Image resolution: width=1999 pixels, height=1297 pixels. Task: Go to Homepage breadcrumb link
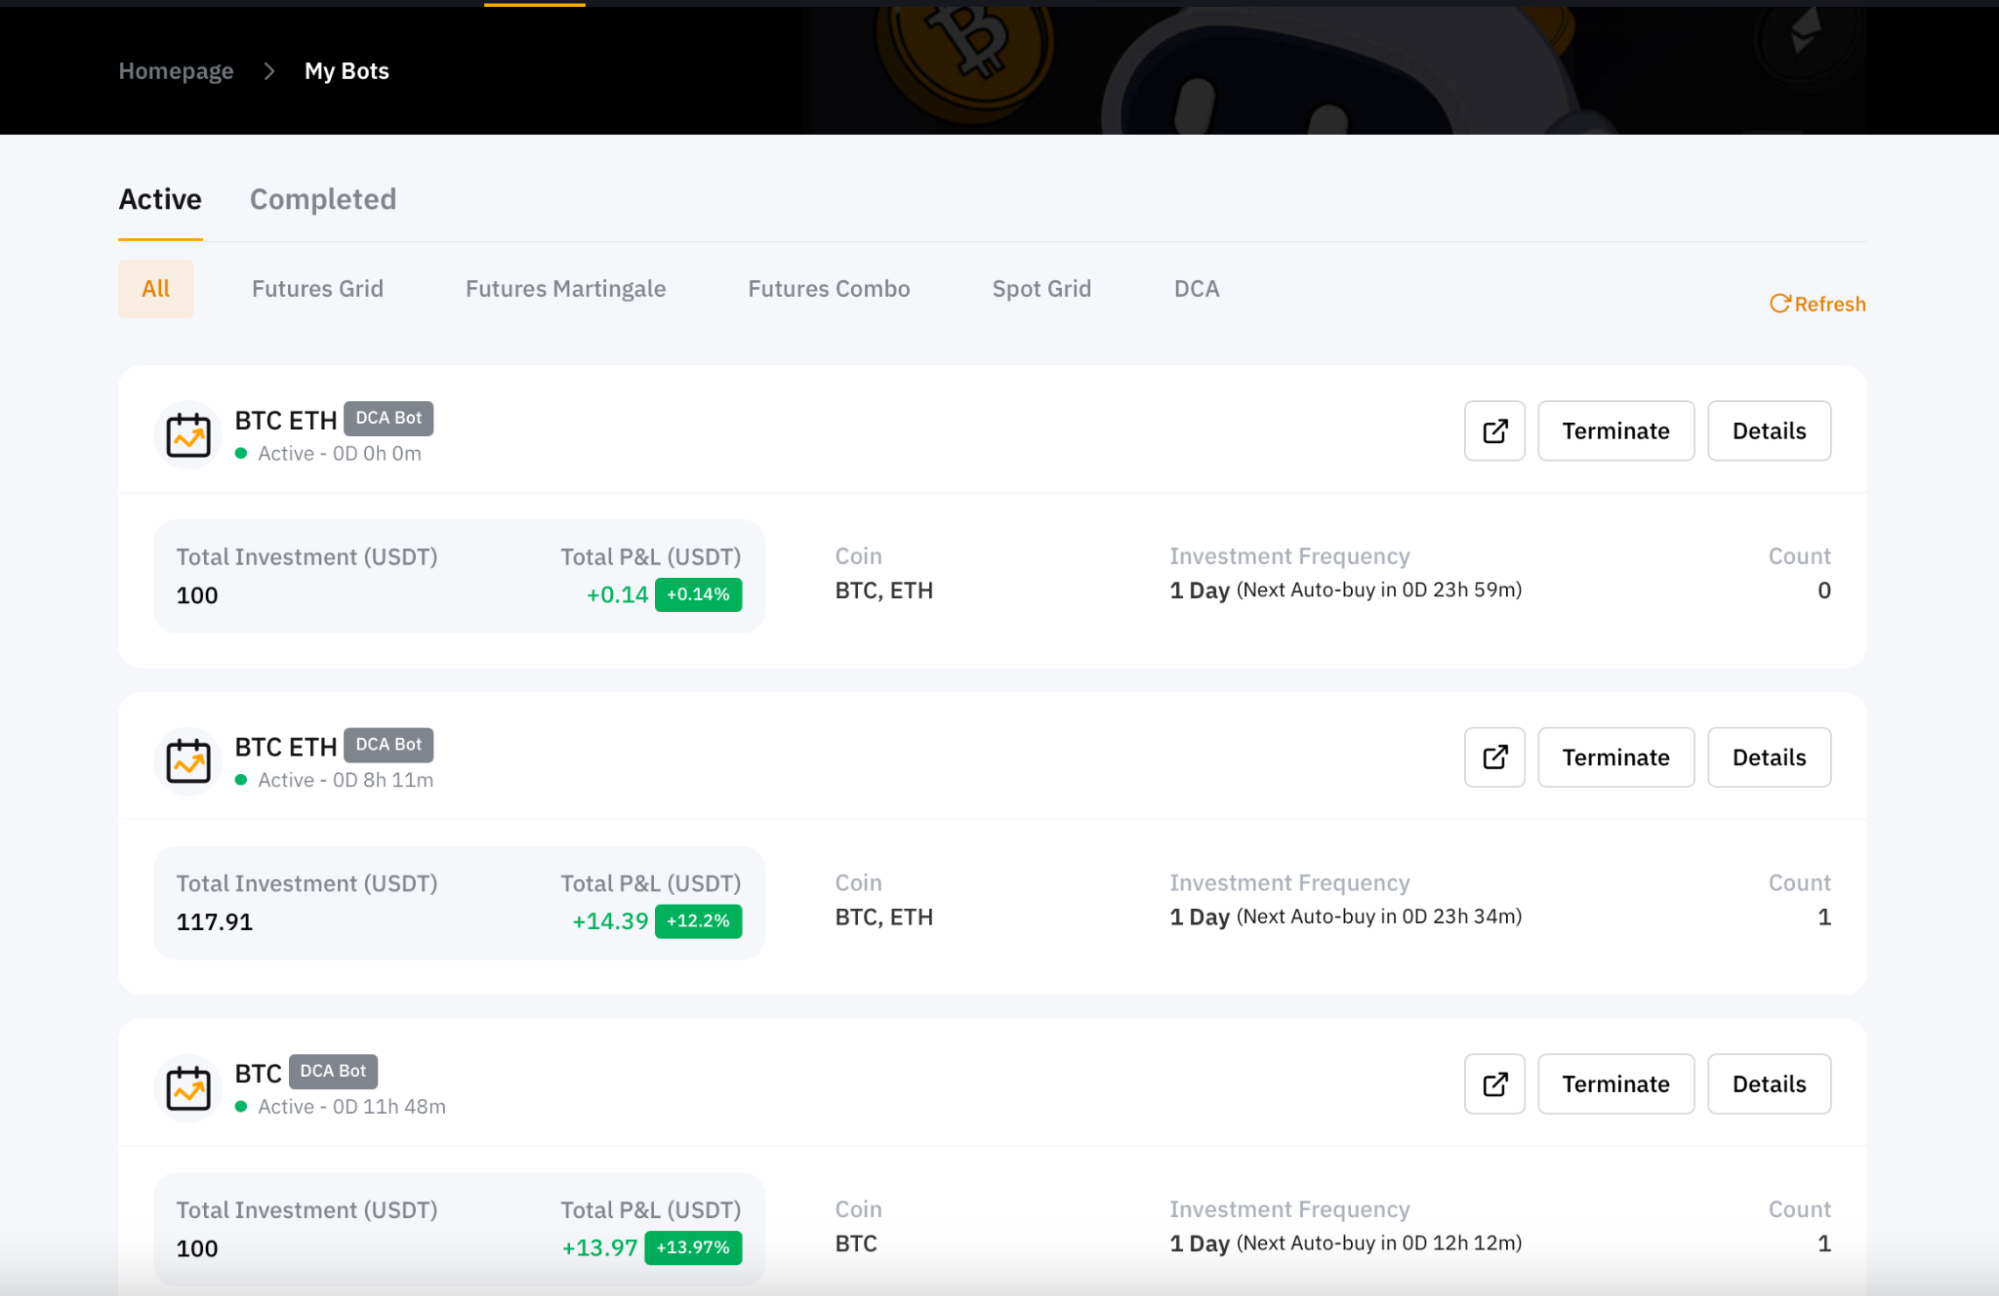[x=176, y=71]
